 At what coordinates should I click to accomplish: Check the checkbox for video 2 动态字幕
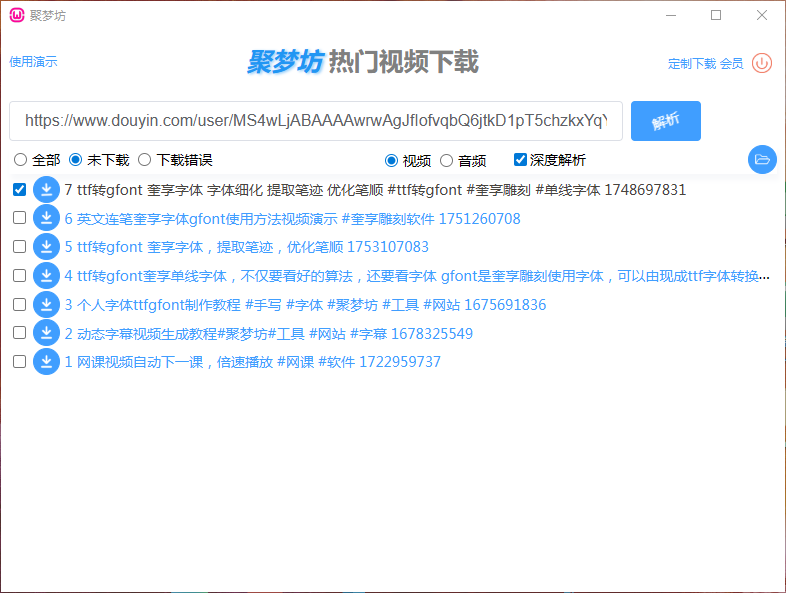pyautogui.click(x=20, y=332)
